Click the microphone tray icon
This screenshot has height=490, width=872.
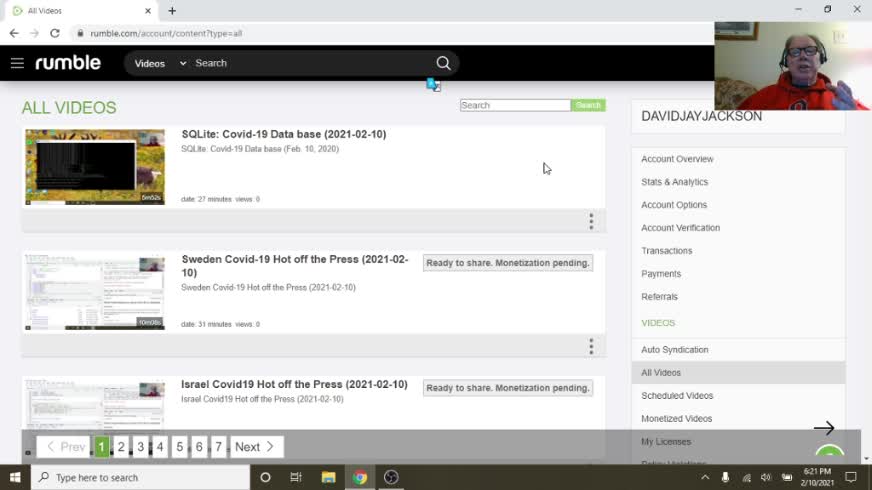(x=725, y=477)
